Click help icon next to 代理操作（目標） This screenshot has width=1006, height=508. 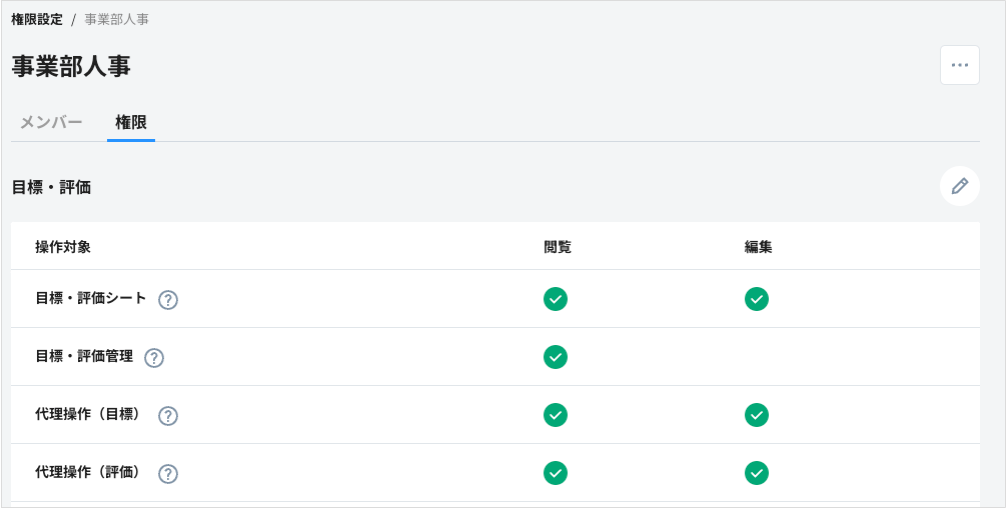tap(168, 415)
